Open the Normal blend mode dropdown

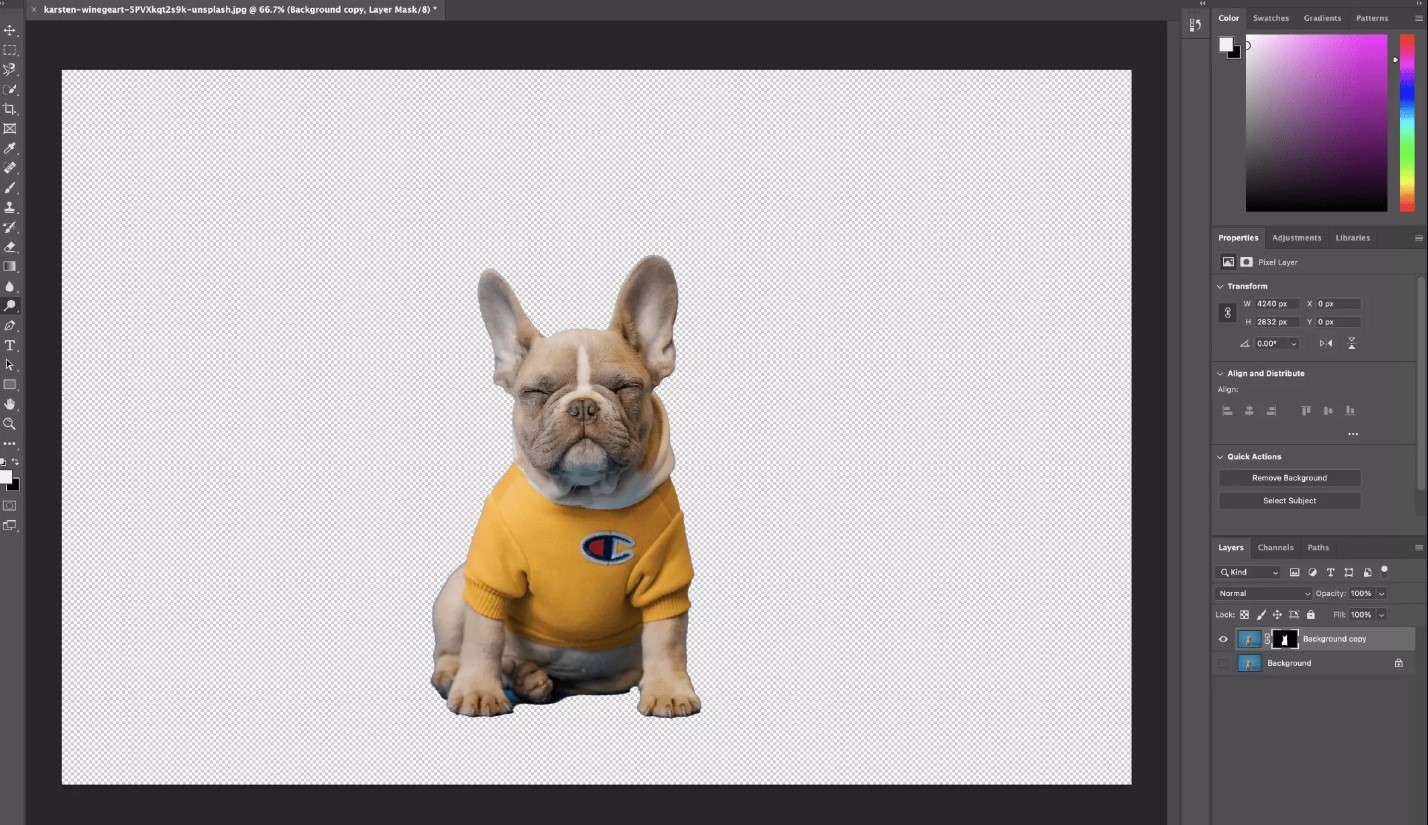[1264, 593]
